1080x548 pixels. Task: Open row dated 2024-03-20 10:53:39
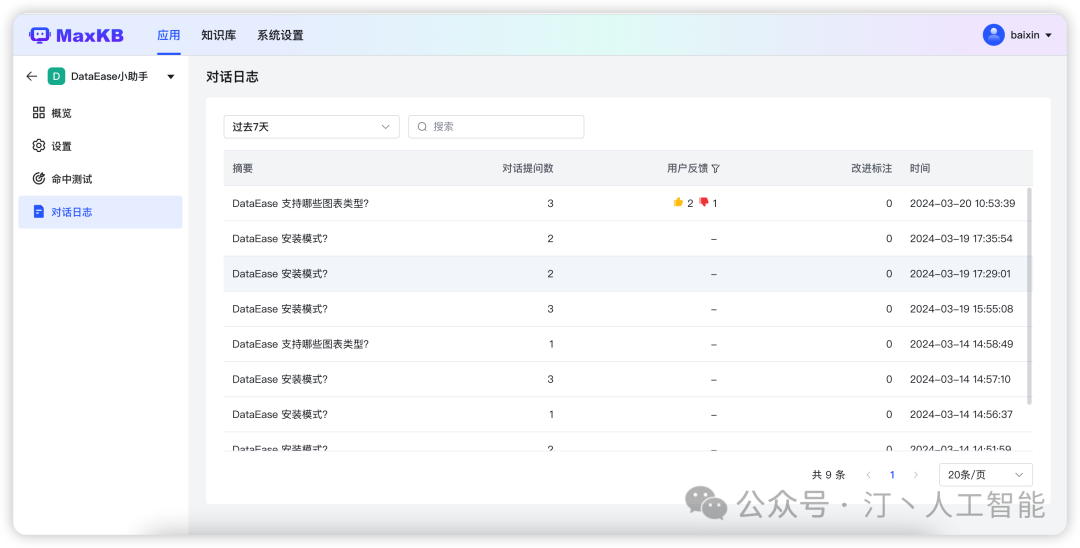click(x=627, y=203)
